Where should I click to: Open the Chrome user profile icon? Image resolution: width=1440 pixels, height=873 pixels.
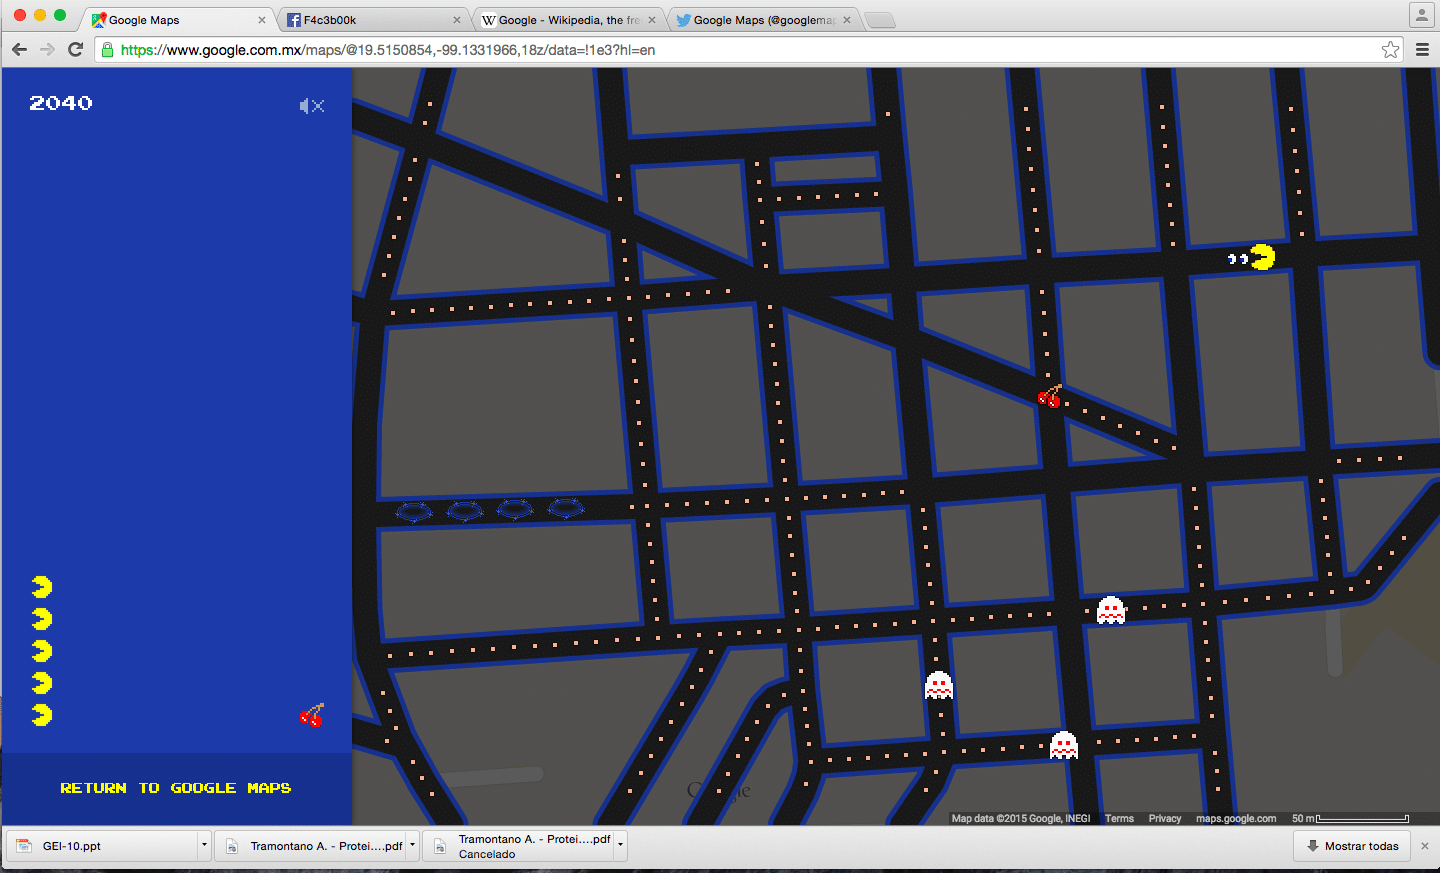pos(1421,15)
